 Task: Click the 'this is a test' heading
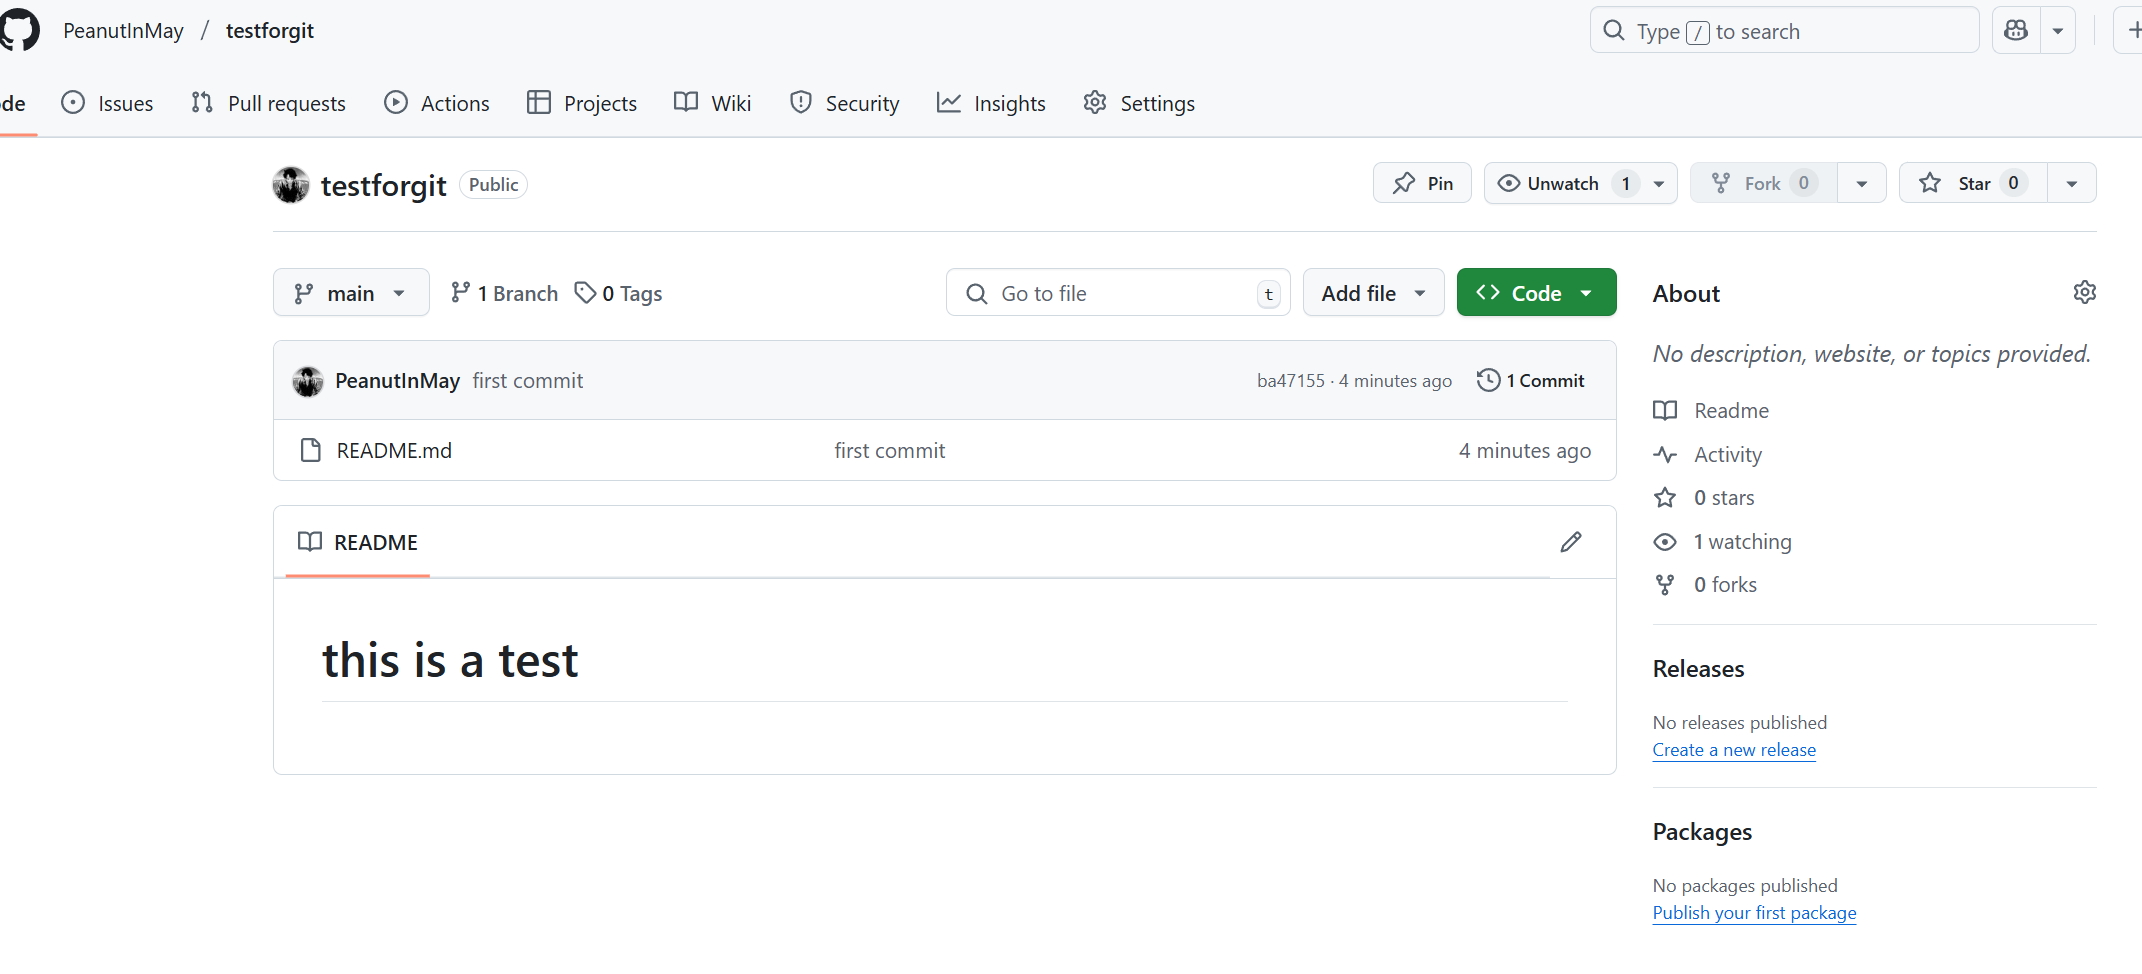pos(450,661)
